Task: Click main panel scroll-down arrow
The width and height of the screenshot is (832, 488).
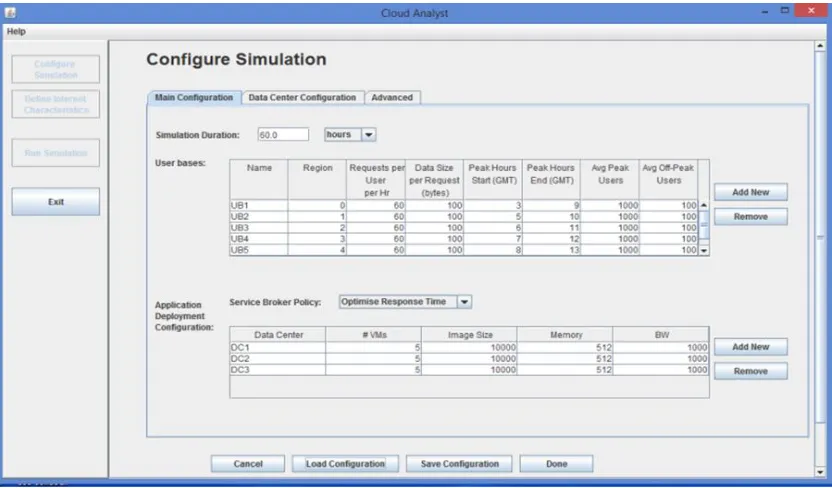Action: click(x=820, y=472)
